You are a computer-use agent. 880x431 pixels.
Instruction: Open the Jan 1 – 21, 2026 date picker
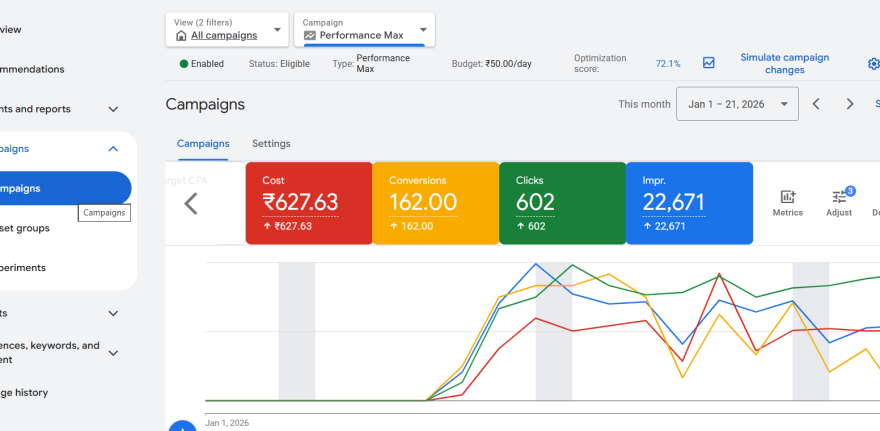point(737,104)
